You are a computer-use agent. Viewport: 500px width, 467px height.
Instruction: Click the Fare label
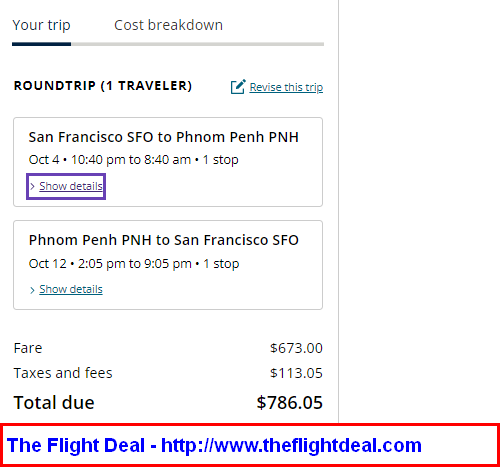28,348
